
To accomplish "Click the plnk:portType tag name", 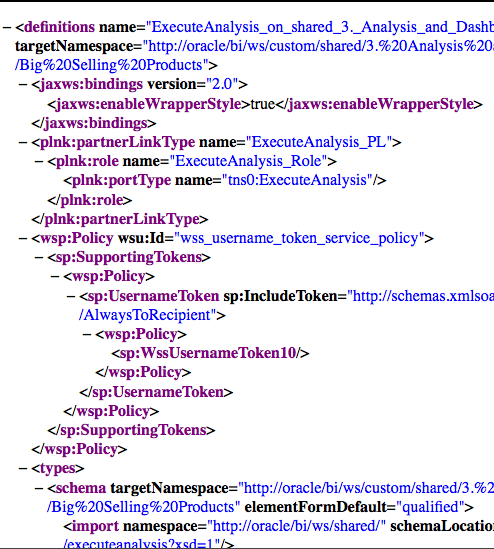I will tap(121, 180).
